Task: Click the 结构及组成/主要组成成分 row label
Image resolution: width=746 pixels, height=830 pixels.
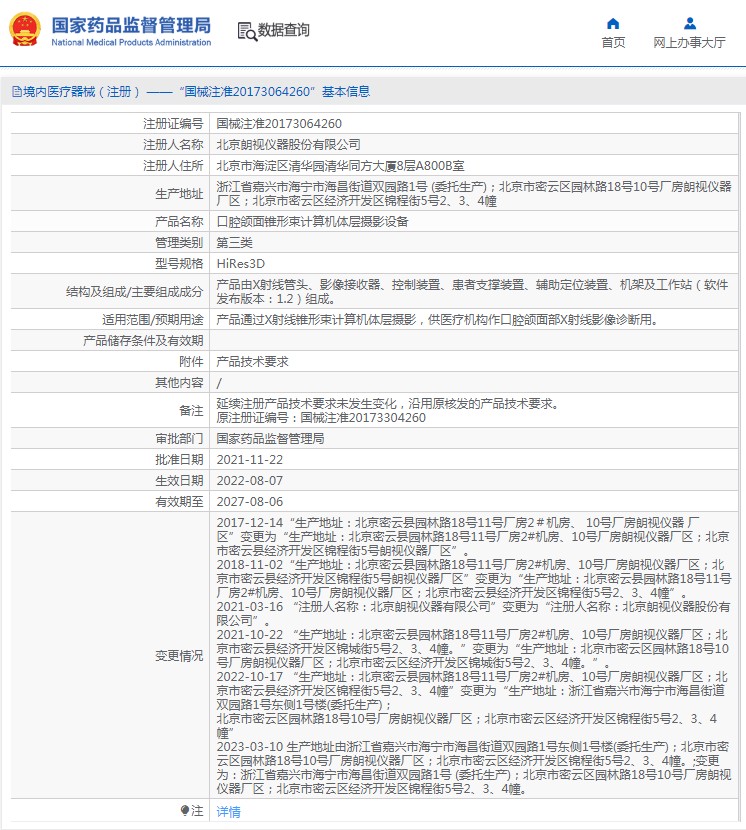Action: click(134, 292)
